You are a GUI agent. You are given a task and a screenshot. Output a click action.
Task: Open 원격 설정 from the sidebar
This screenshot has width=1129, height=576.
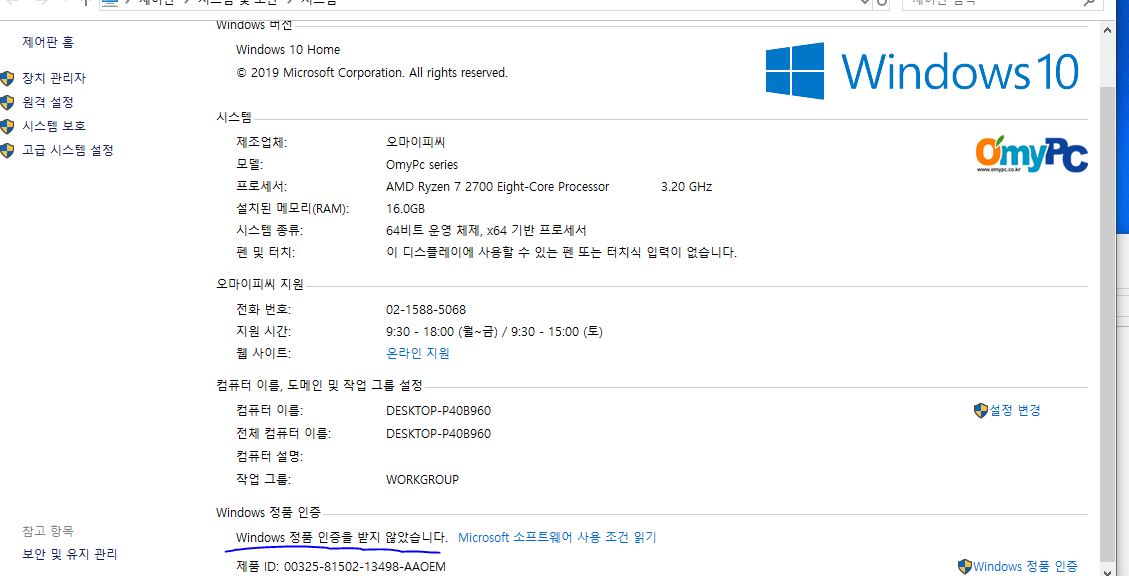pos(48,102)
